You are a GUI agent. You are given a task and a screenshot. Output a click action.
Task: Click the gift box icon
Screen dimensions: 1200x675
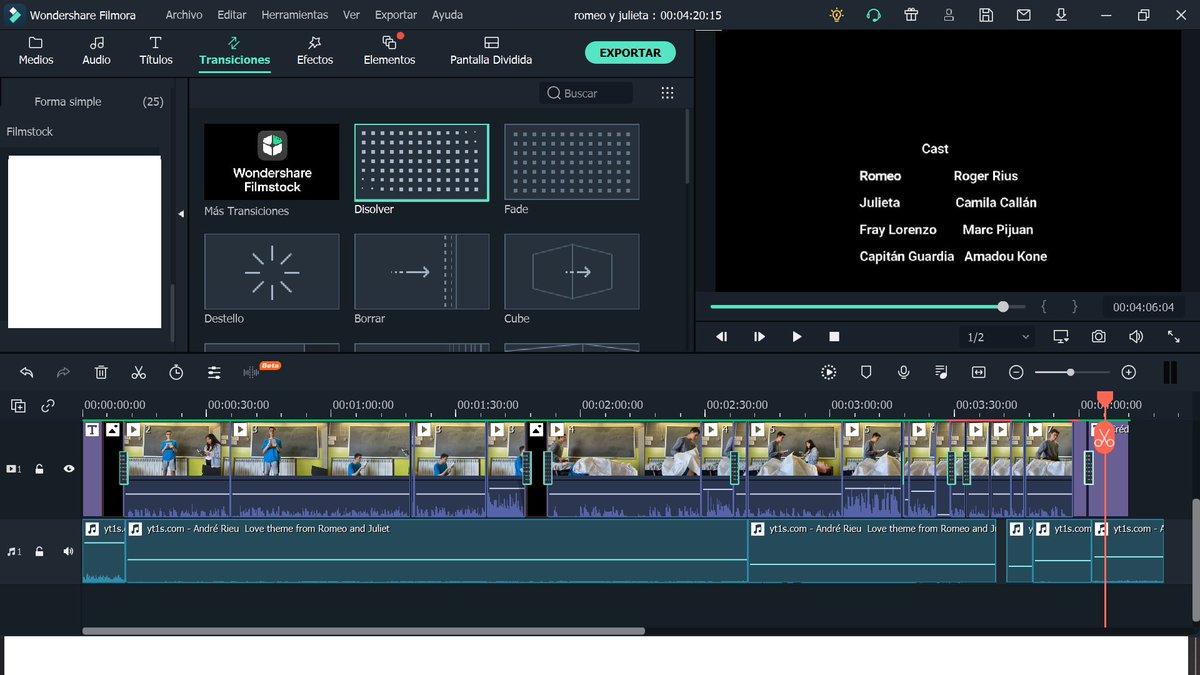coord(911,15)
